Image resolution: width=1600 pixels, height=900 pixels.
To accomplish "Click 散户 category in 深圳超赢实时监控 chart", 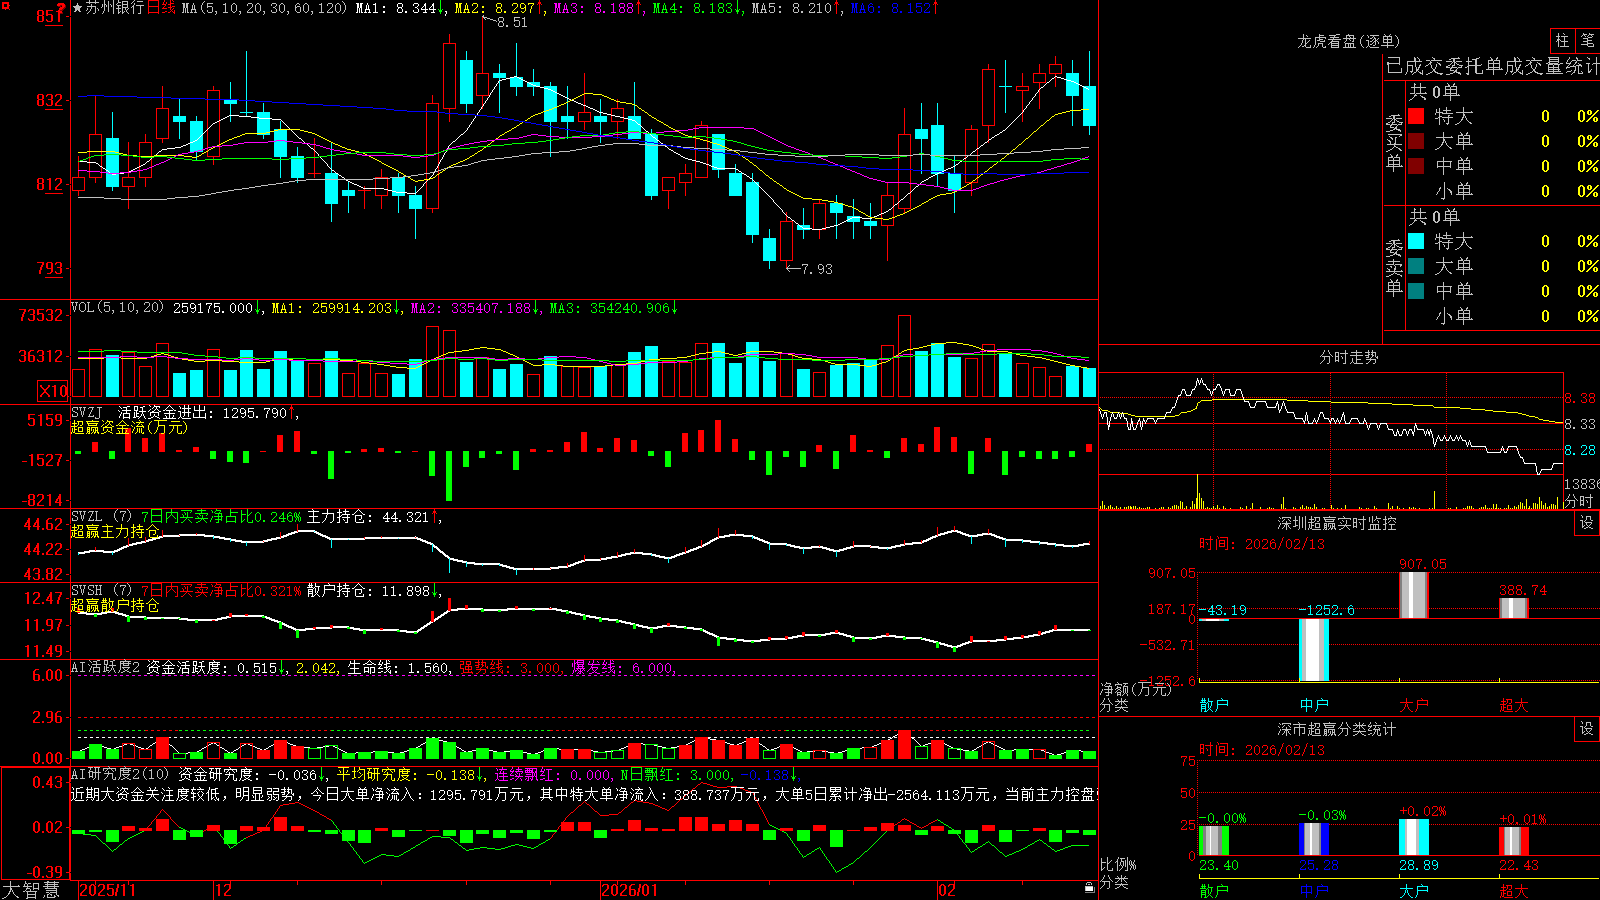I will point(1214,705).
